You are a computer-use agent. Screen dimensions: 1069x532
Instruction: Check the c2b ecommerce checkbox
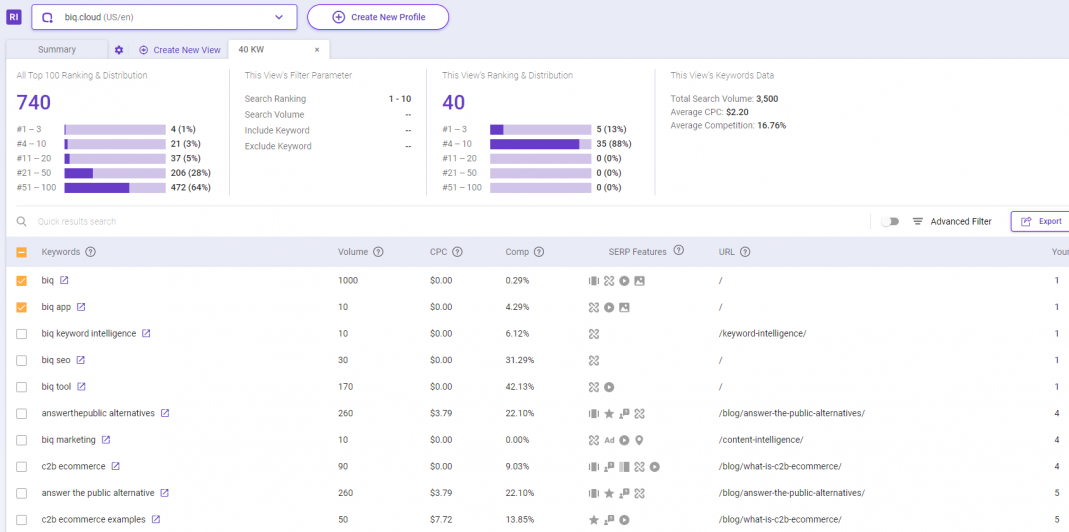pos(22,467)
